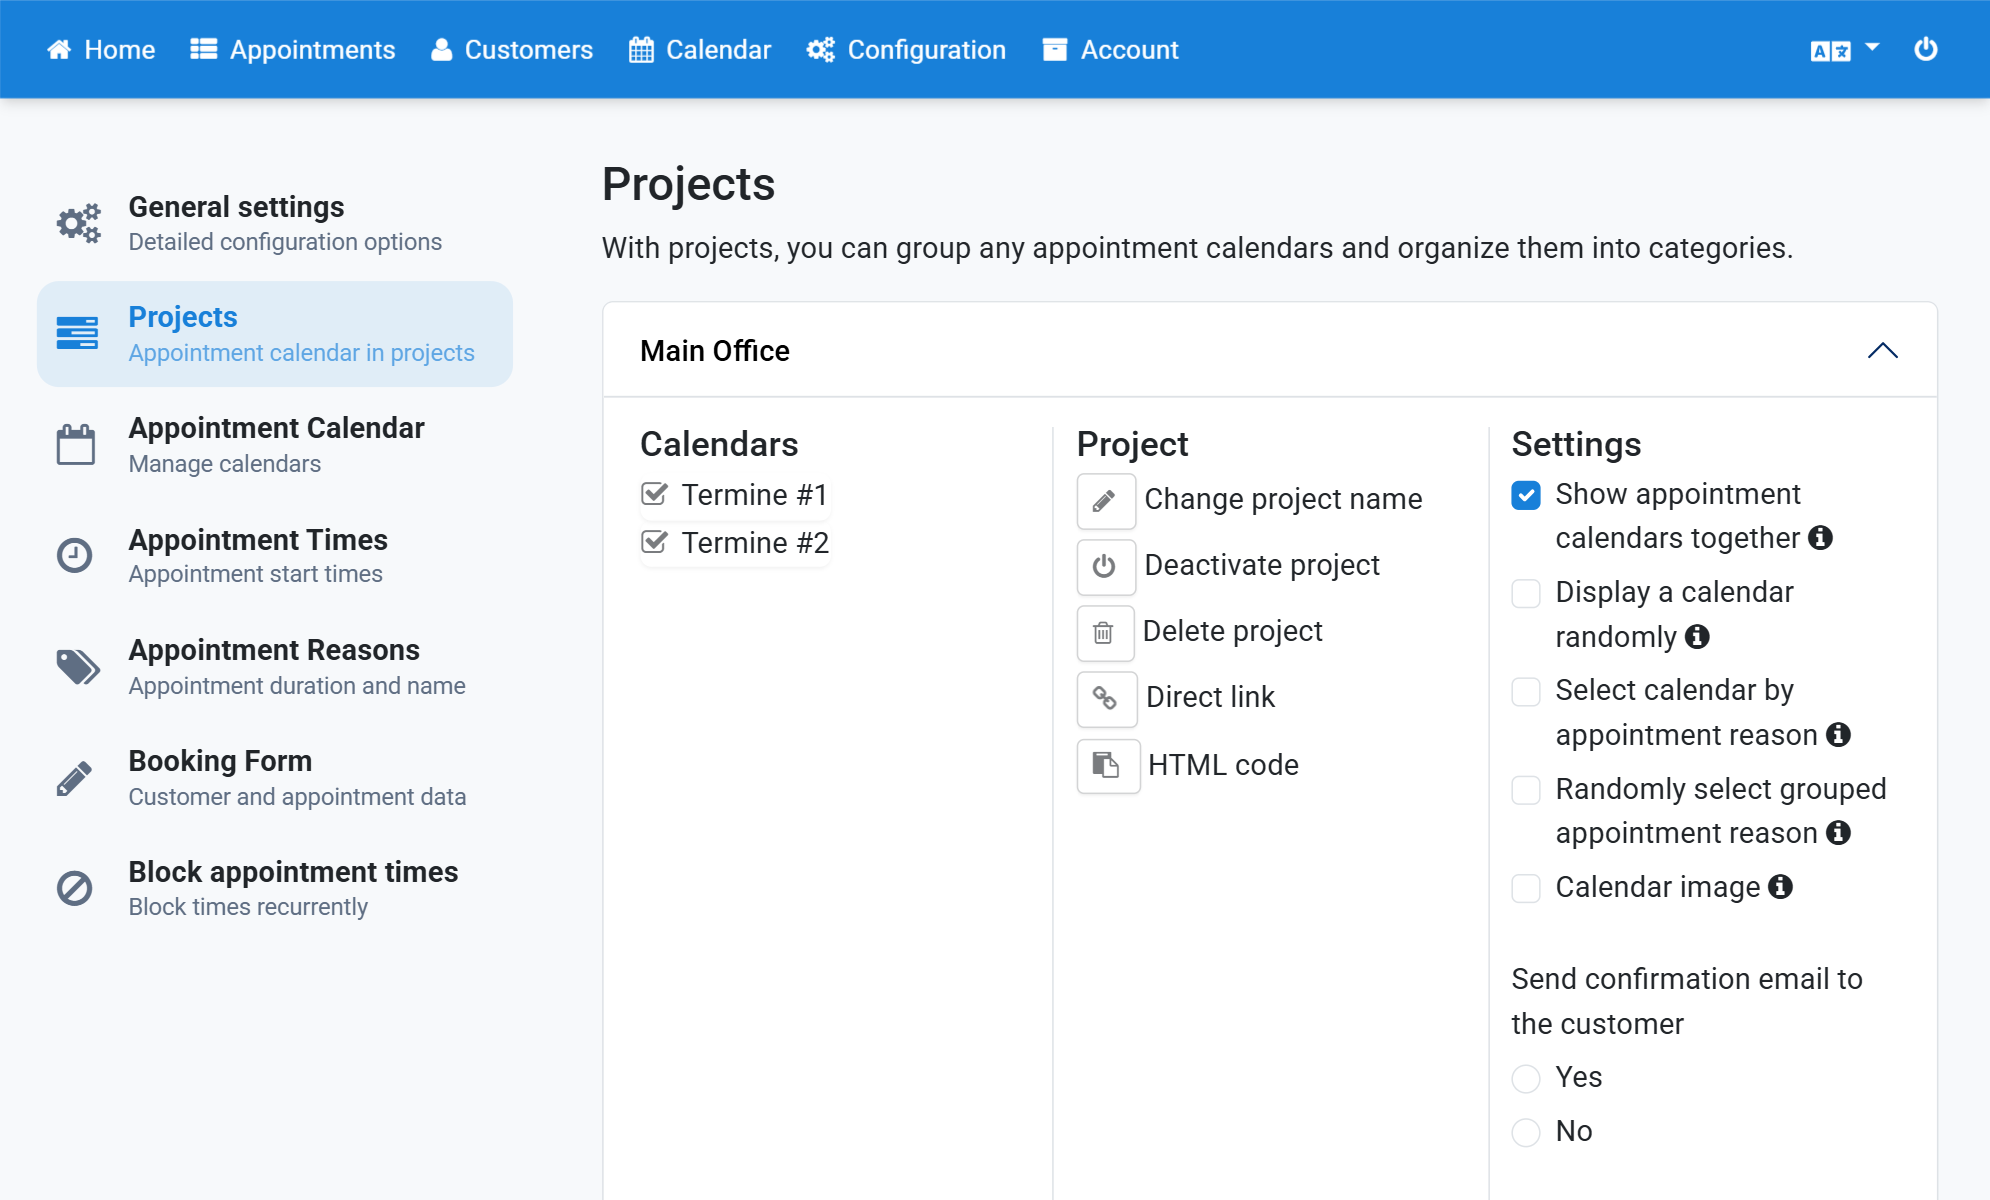This screenshot has height=1200, width=1990.
Task: Click the paste icon for HTML code
Action: 1108,766
